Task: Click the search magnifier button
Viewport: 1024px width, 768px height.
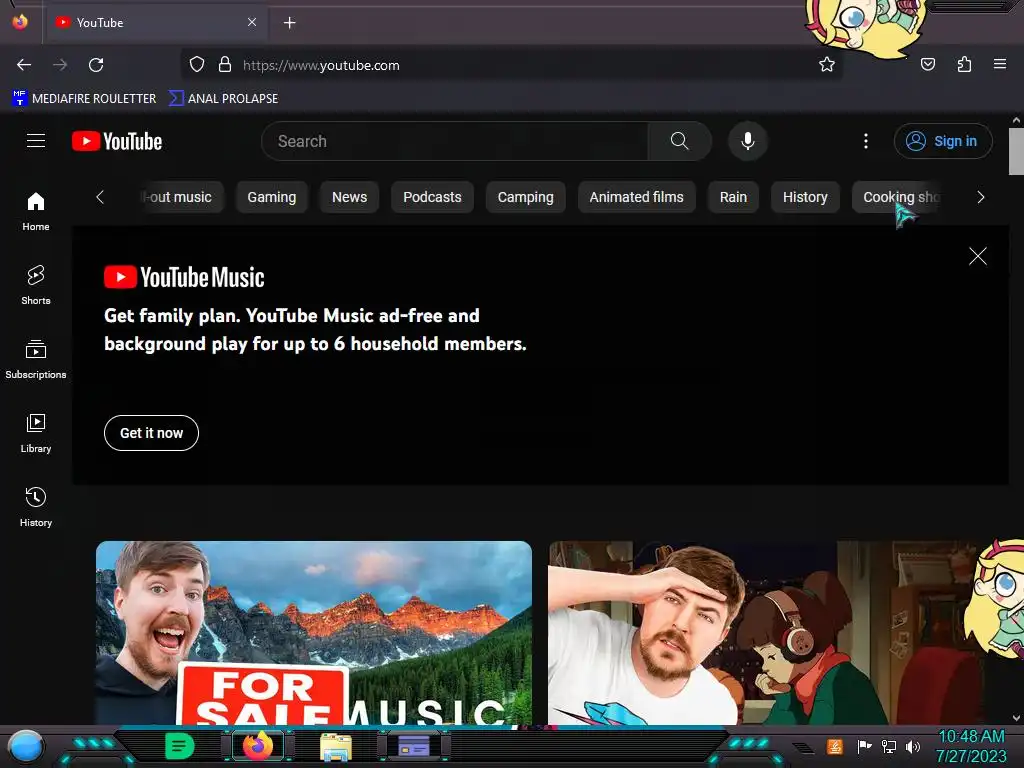Action: (x=679, y=141)
